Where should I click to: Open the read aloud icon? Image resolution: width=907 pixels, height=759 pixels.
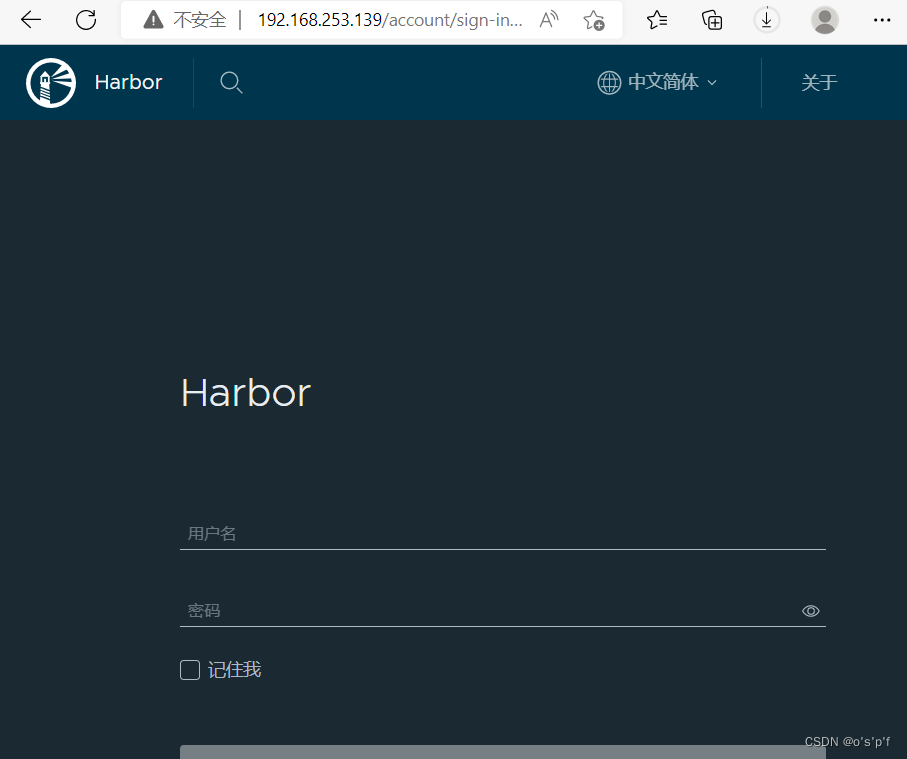coord(549,20)
